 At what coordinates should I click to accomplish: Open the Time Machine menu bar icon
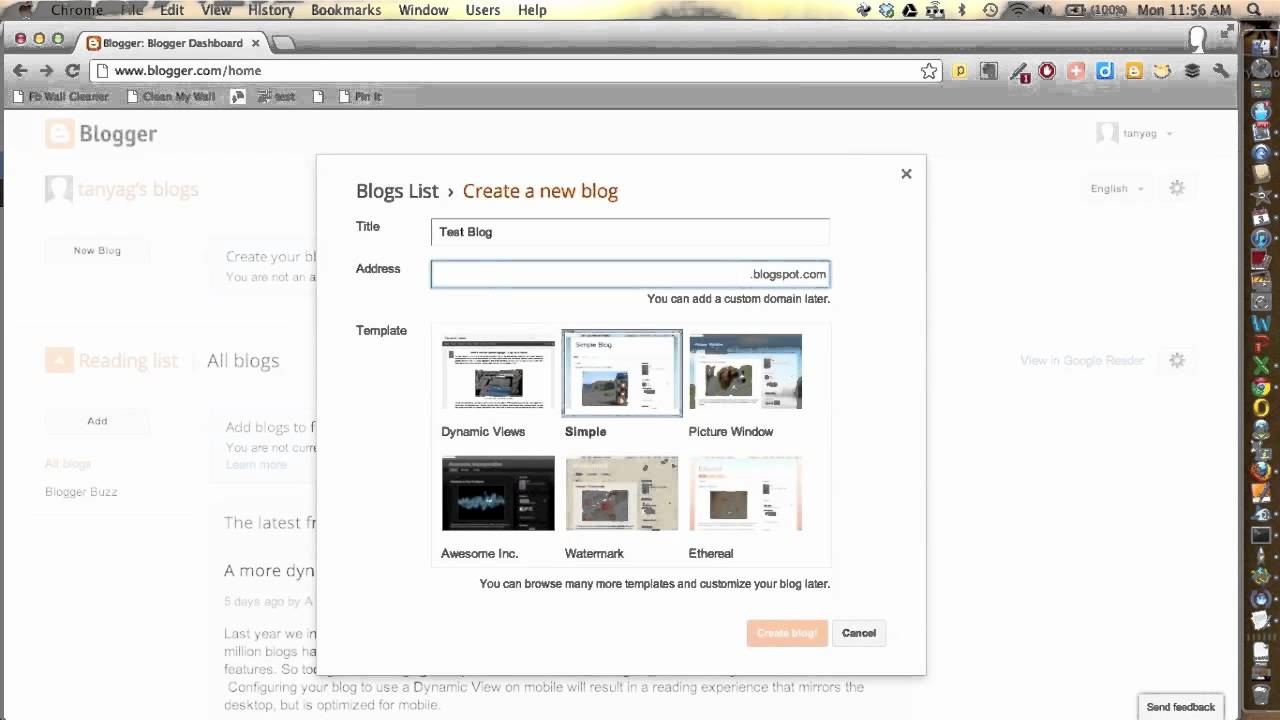[x=990, y=10]
